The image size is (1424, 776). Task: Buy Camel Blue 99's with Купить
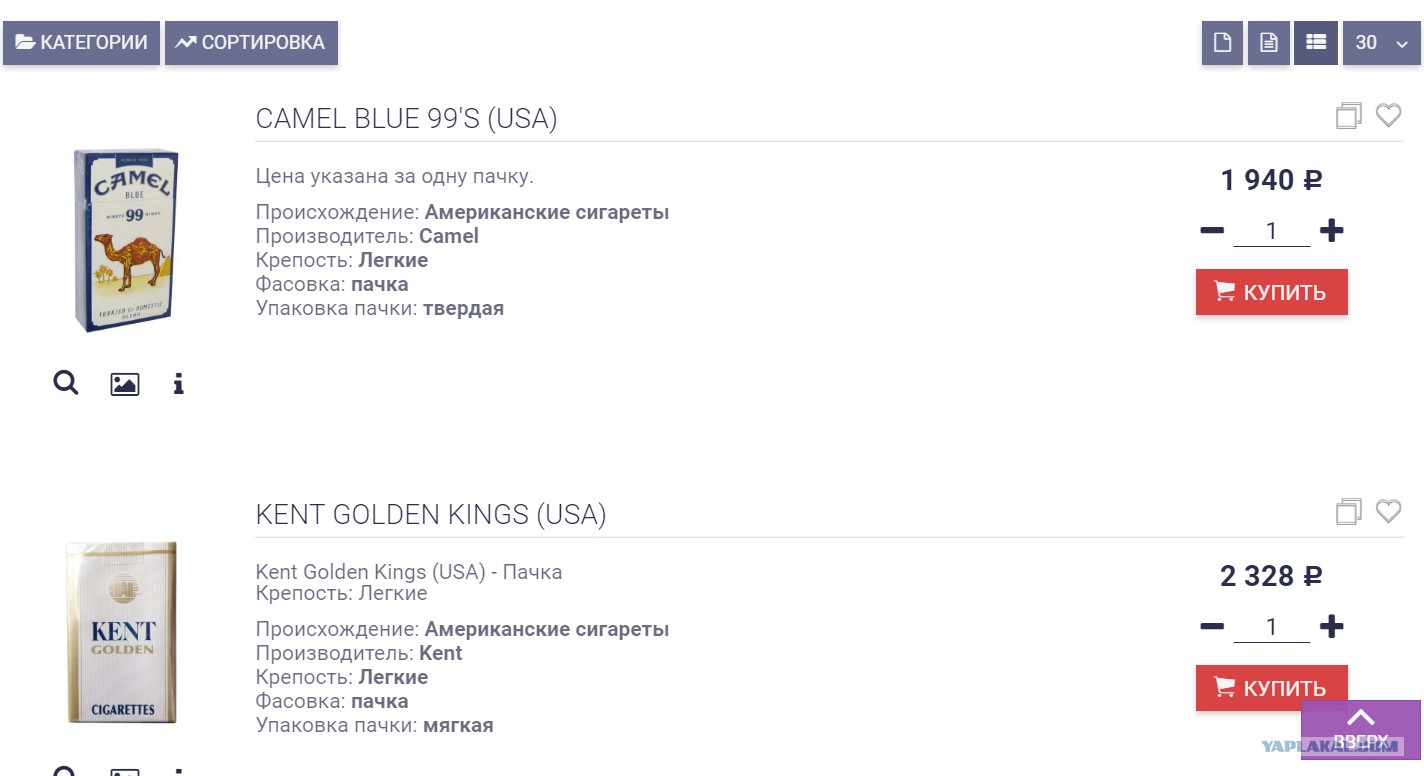(x=1272, y=292)
